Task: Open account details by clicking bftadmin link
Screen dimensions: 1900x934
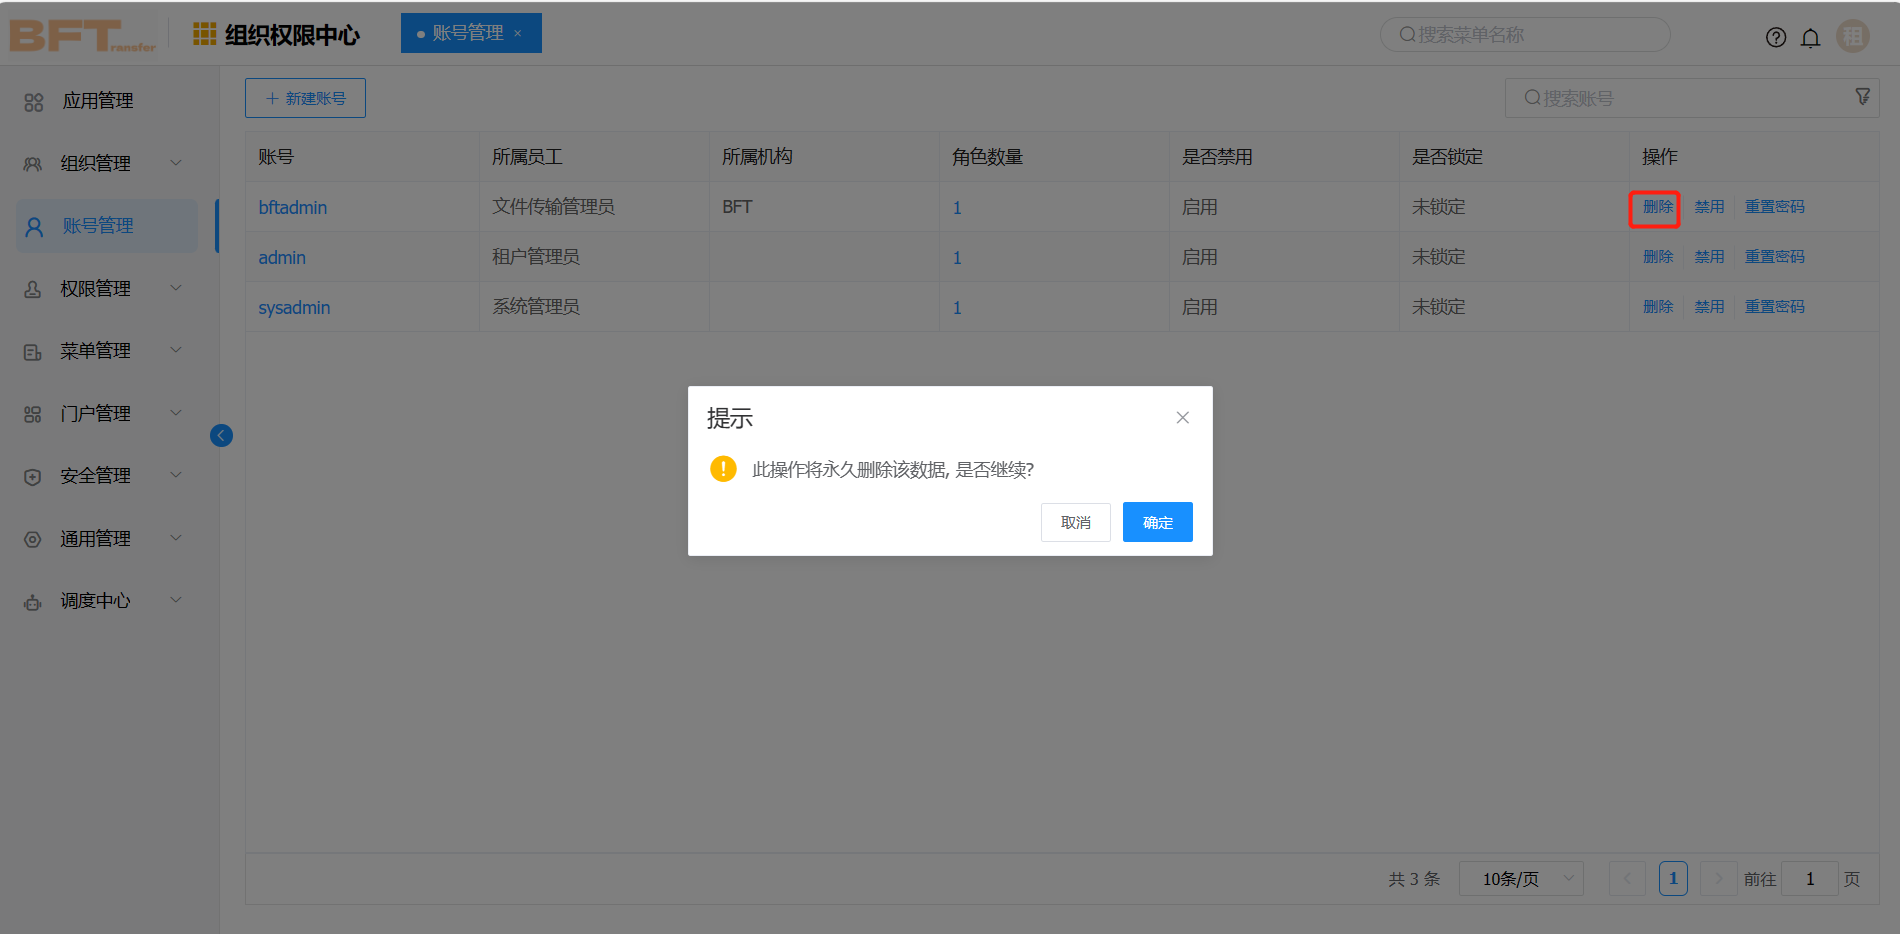Action: [292, 207]
